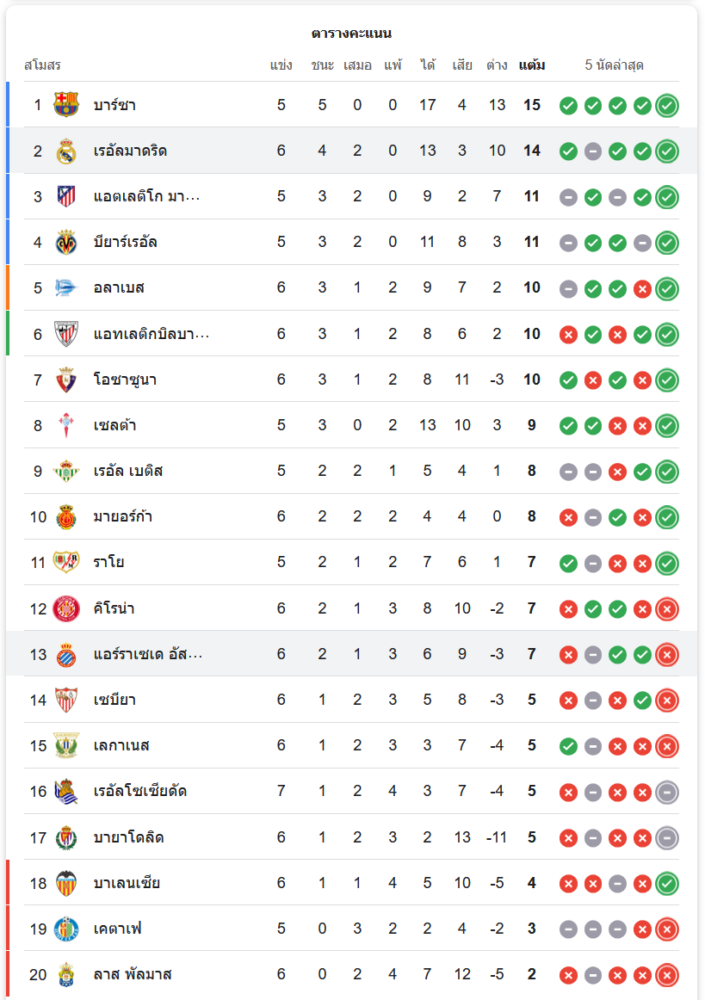Click the Sevilla club crest
This screenshot has width=705, height=1000.
point(66,700)
